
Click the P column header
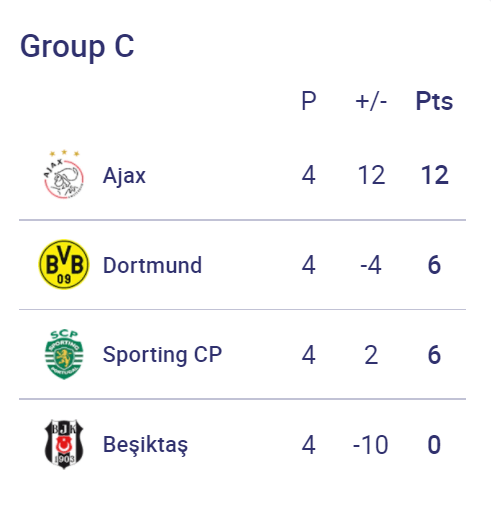point(309,101)
